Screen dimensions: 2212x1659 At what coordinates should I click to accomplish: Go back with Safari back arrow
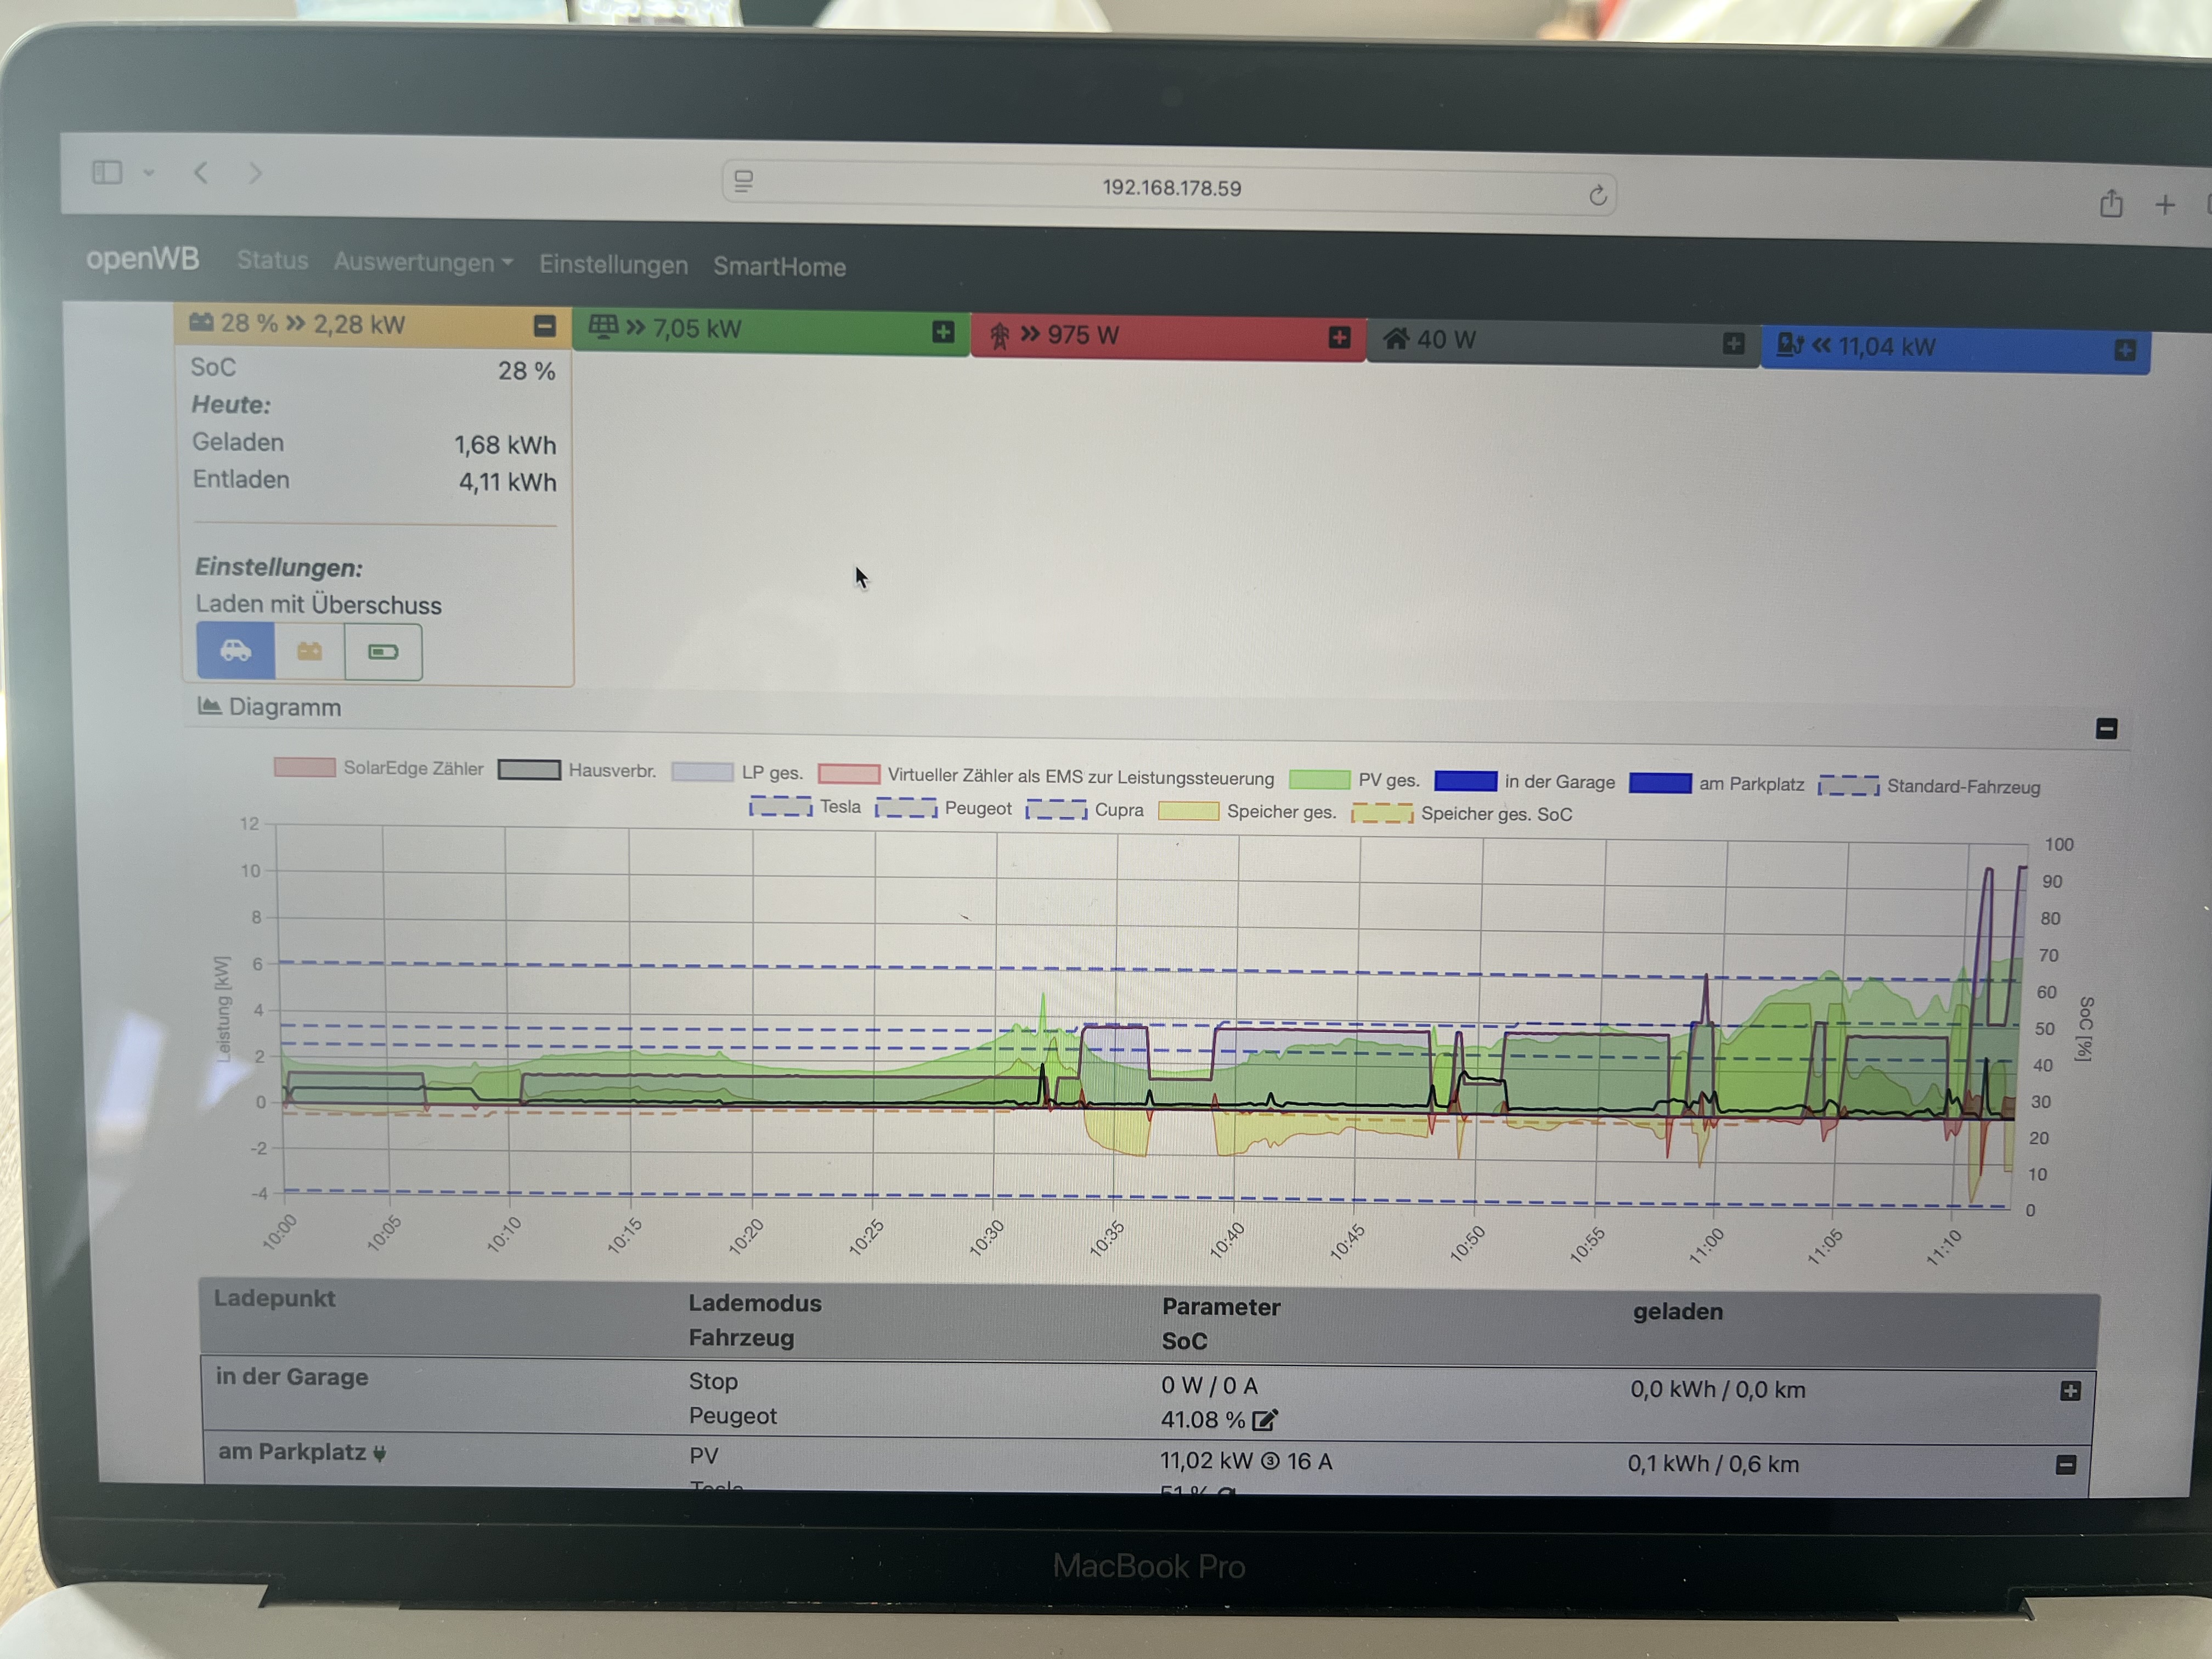pyautogui.click(x=201, y=173)
